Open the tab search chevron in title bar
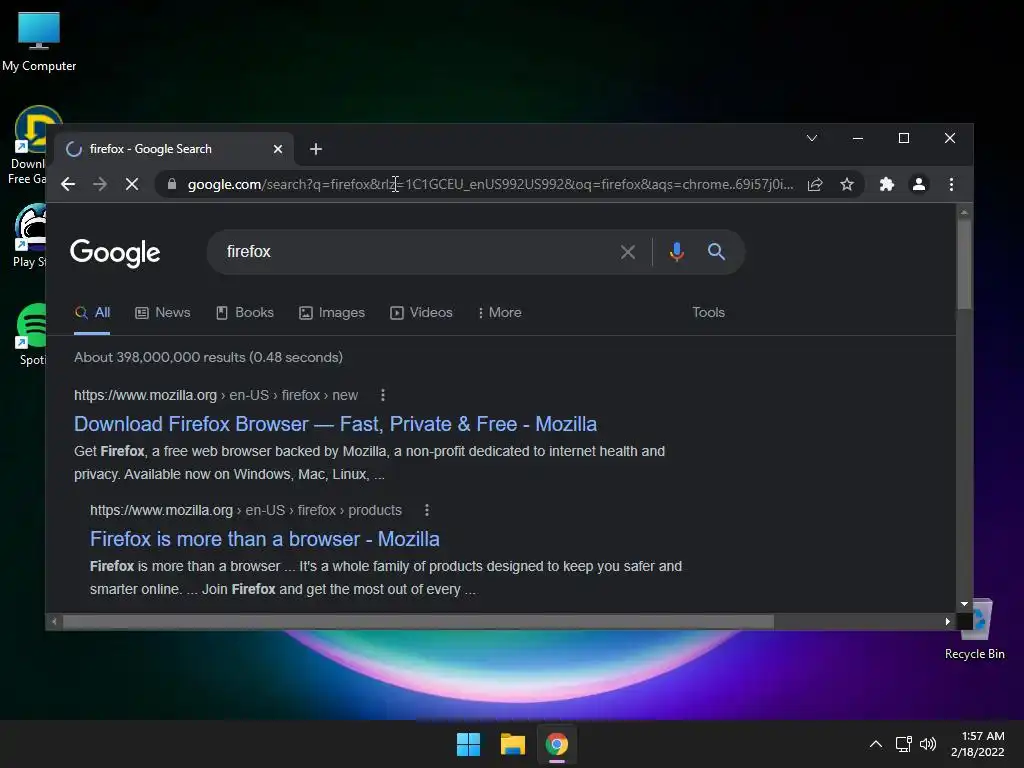The height and width of the screenshot is (768, 1024). point(812,138)
